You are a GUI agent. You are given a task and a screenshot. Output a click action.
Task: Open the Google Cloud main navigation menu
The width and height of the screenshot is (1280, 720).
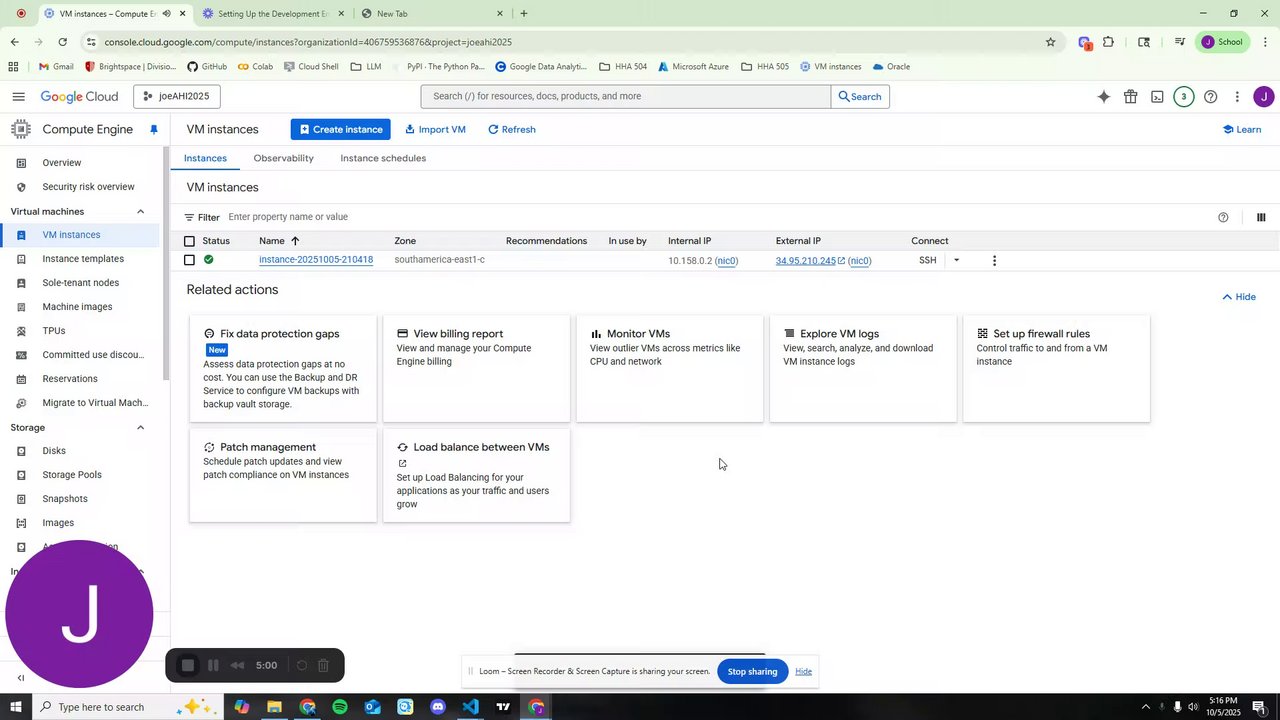(18, 97)
